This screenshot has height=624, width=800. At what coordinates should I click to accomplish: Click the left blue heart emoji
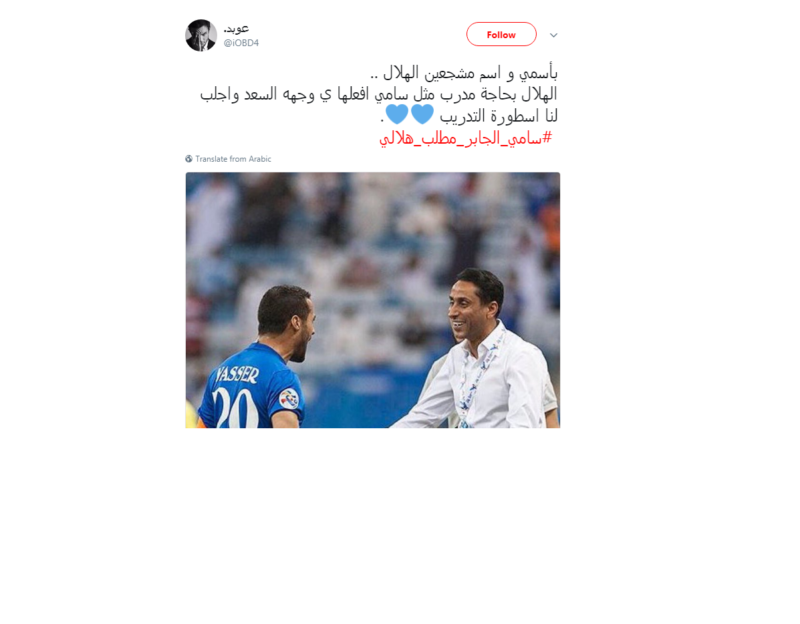pyautogui.click(x=397, y=114)
